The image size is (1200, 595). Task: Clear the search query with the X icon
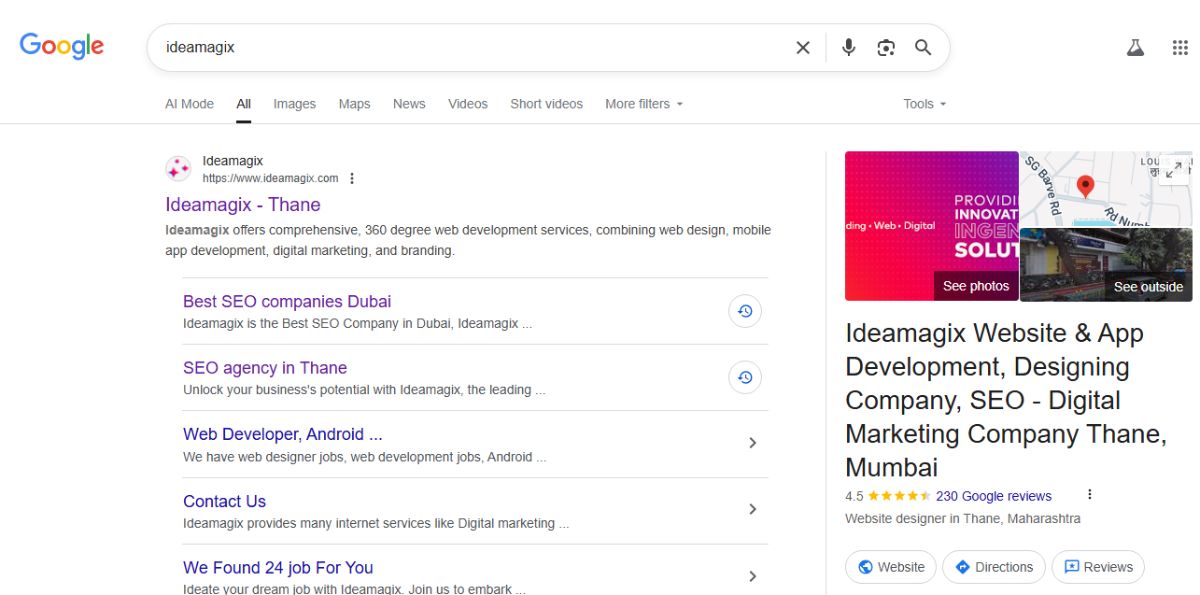(x=803, y=46)
